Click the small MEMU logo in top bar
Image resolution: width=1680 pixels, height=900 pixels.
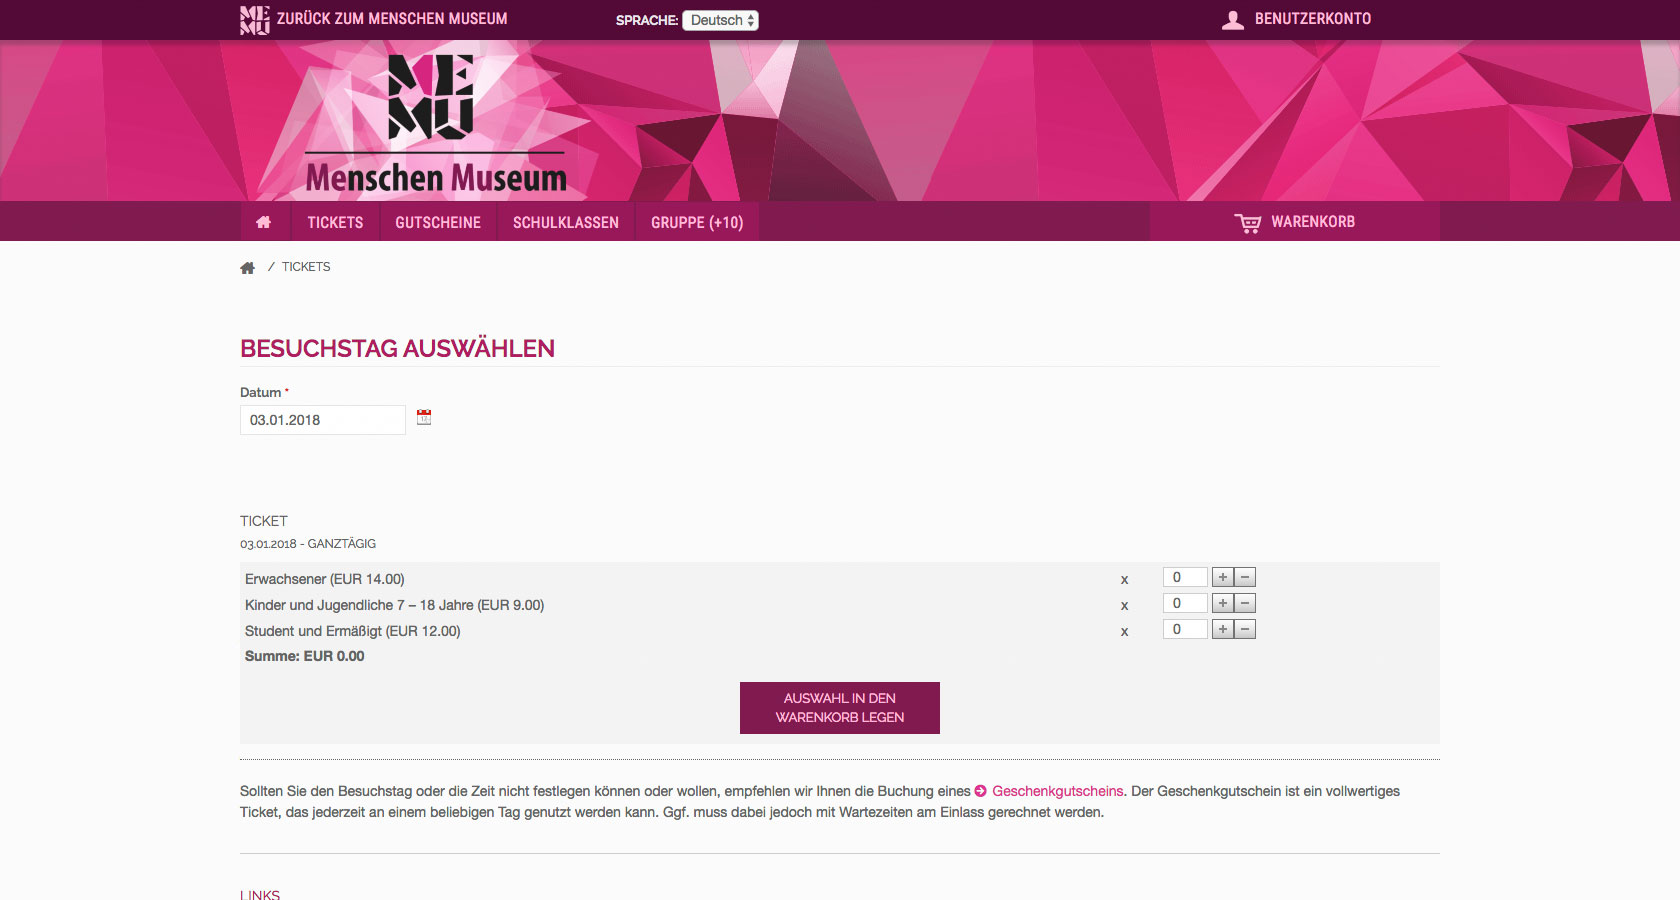255,20
